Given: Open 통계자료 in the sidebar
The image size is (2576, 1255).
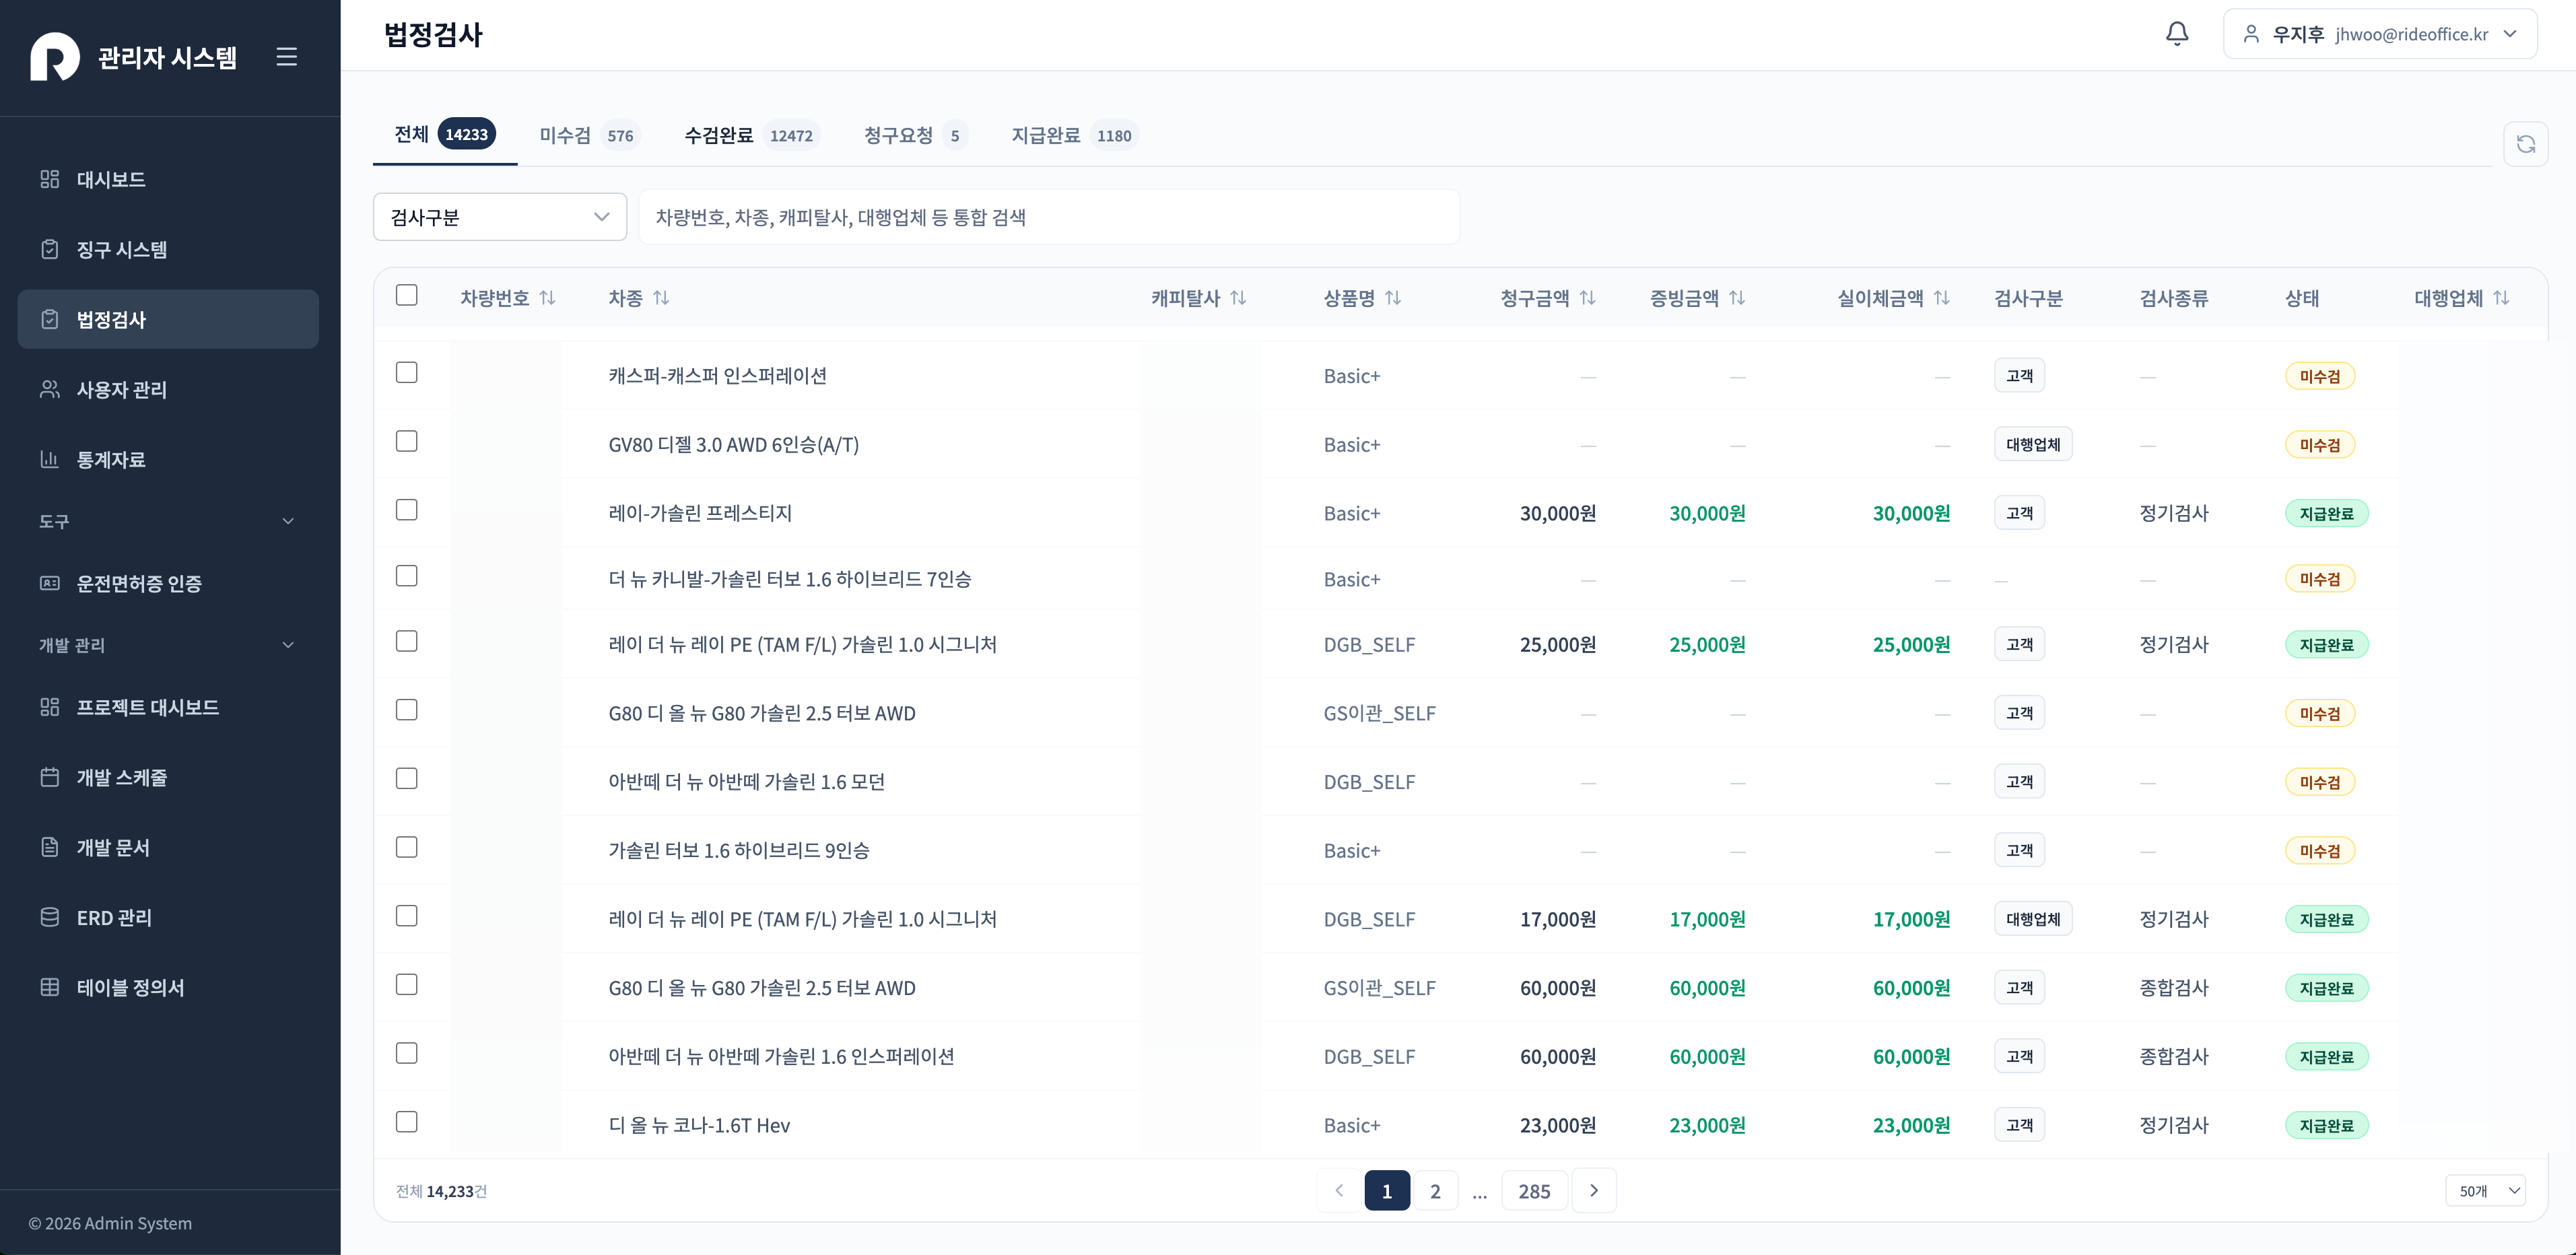Looking at the screenshot, I should click(168, 459).
